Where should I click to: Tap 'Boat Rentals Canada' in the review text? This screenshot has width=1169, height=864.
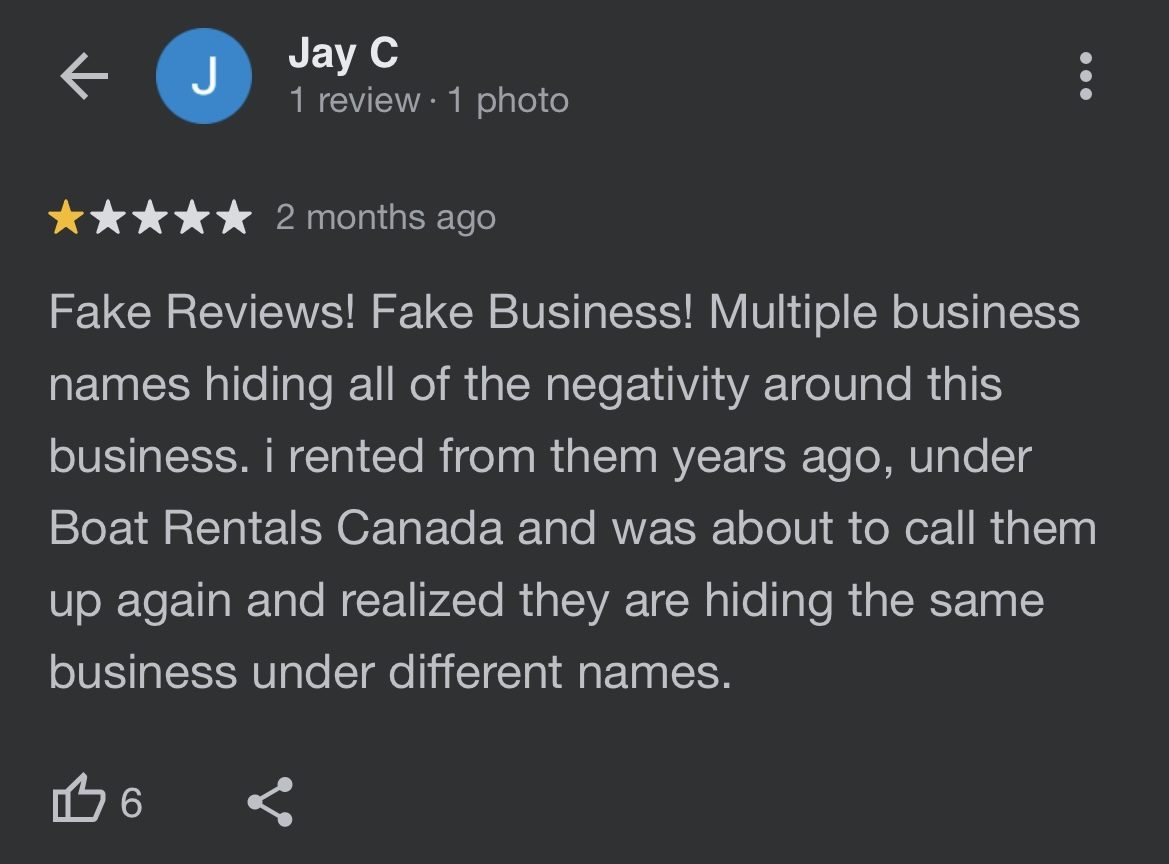(276, 527)
